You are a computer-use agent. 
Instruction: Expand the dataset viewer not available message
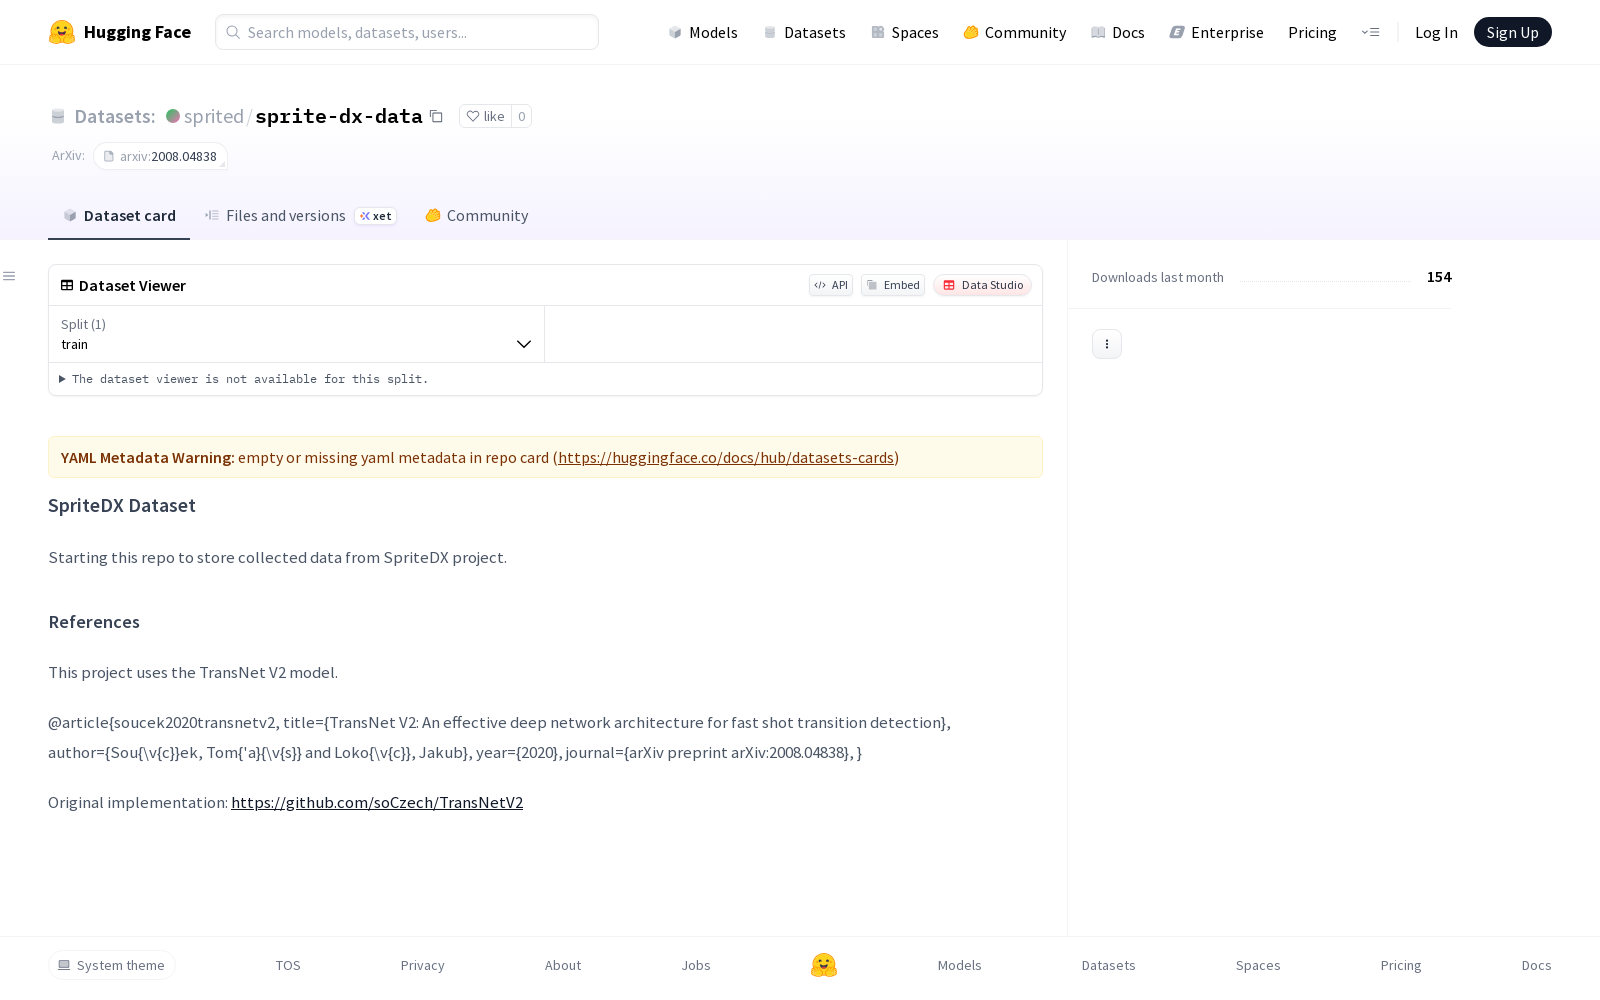point(244,379)
